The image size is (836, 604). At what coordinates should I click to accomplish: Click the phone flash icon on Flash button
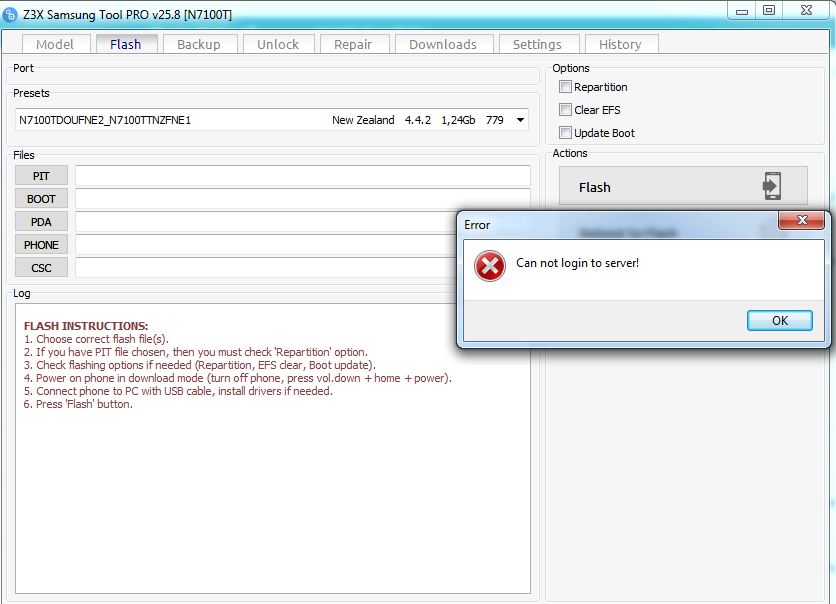pos(771,186)
